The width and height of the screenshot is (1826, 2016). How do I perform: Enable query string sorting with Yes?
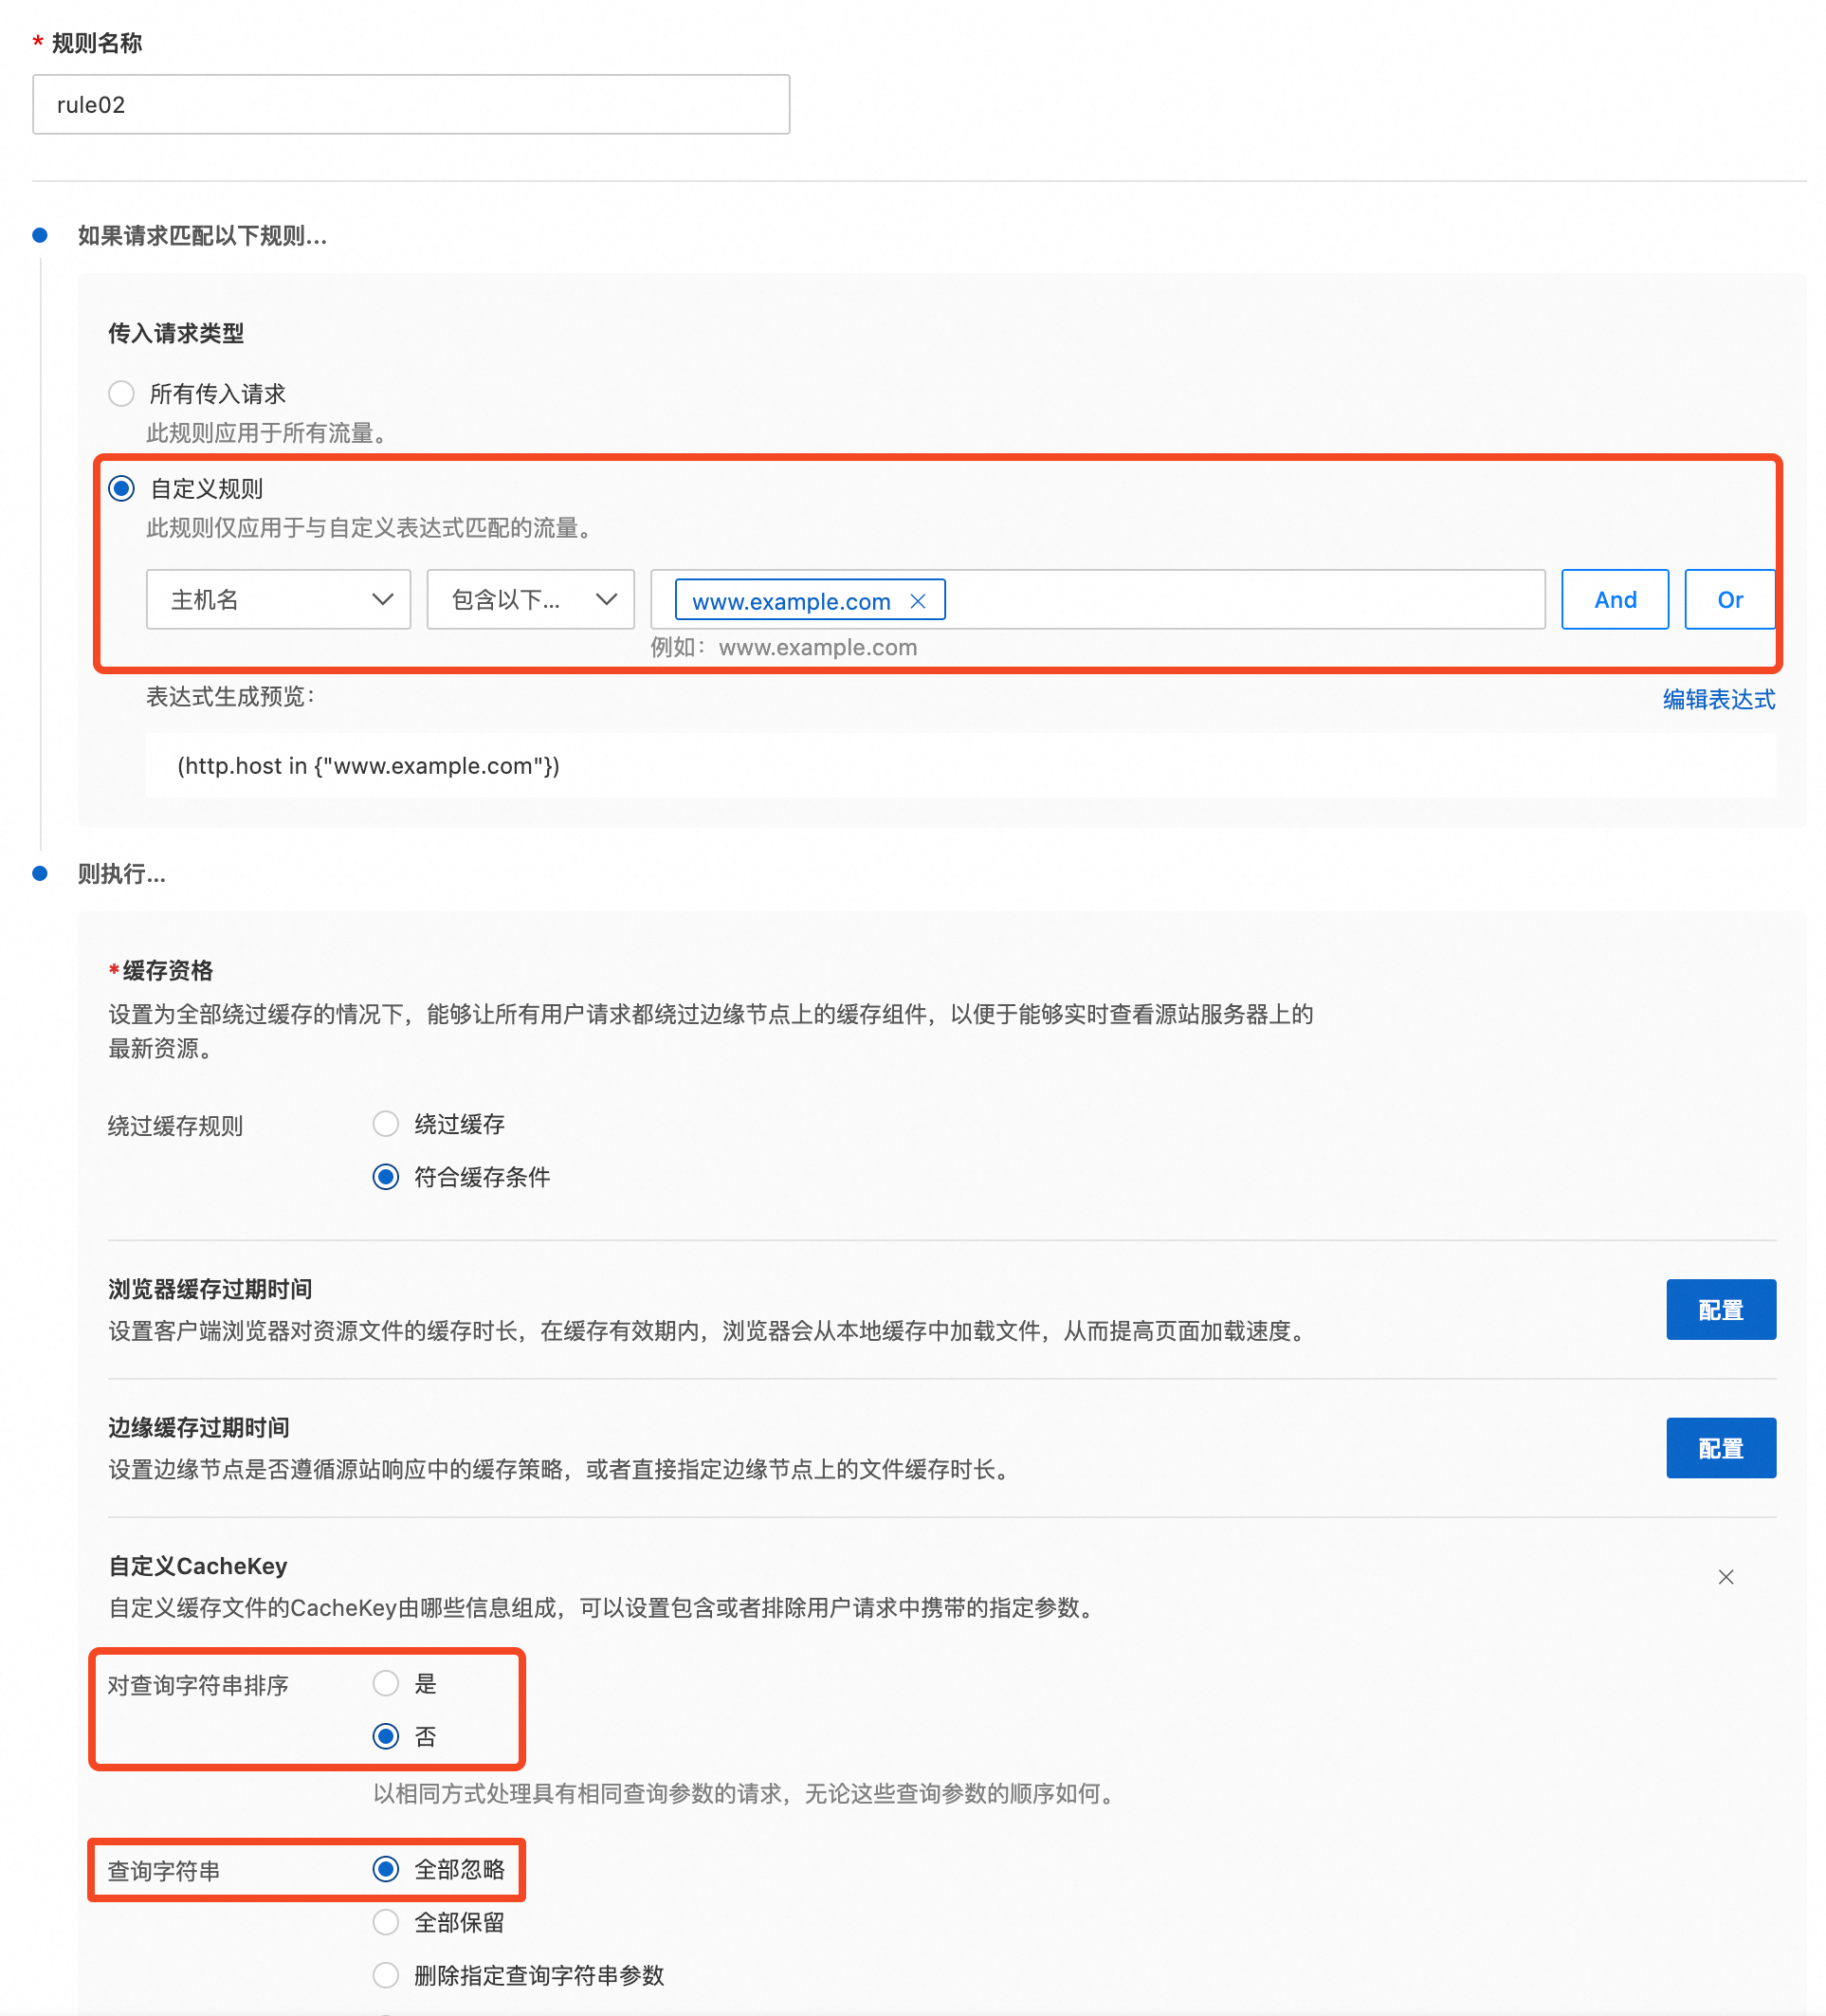[386, 1684]
